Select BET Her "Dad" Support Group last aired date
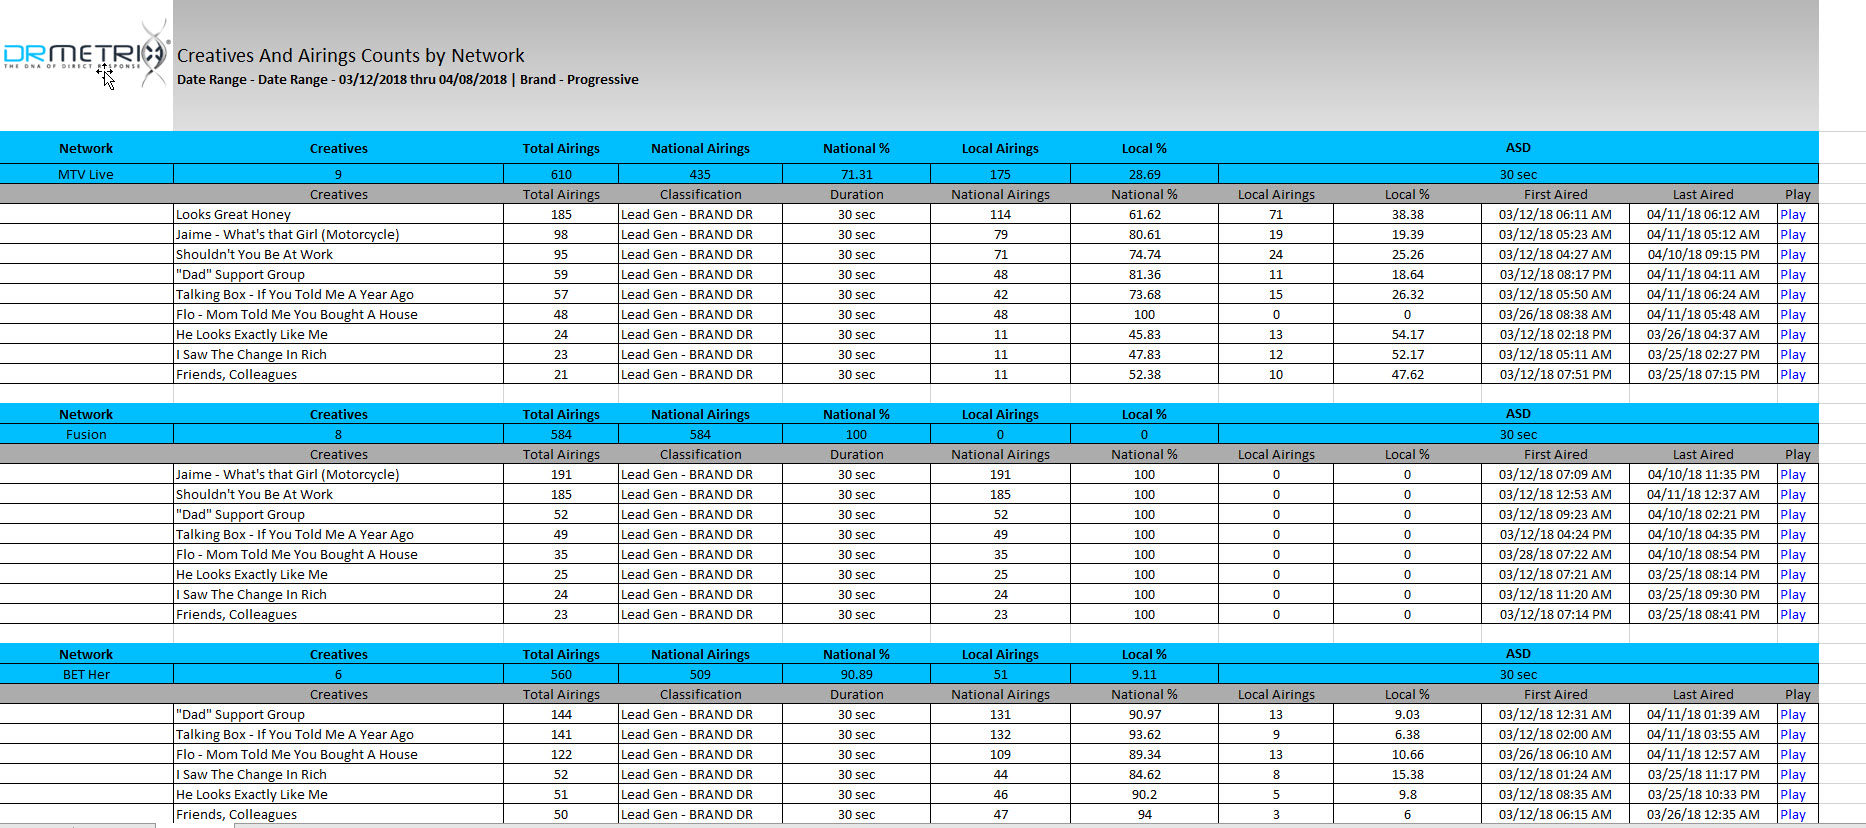The image size is (1866, 828). (x=1703, y=714)
